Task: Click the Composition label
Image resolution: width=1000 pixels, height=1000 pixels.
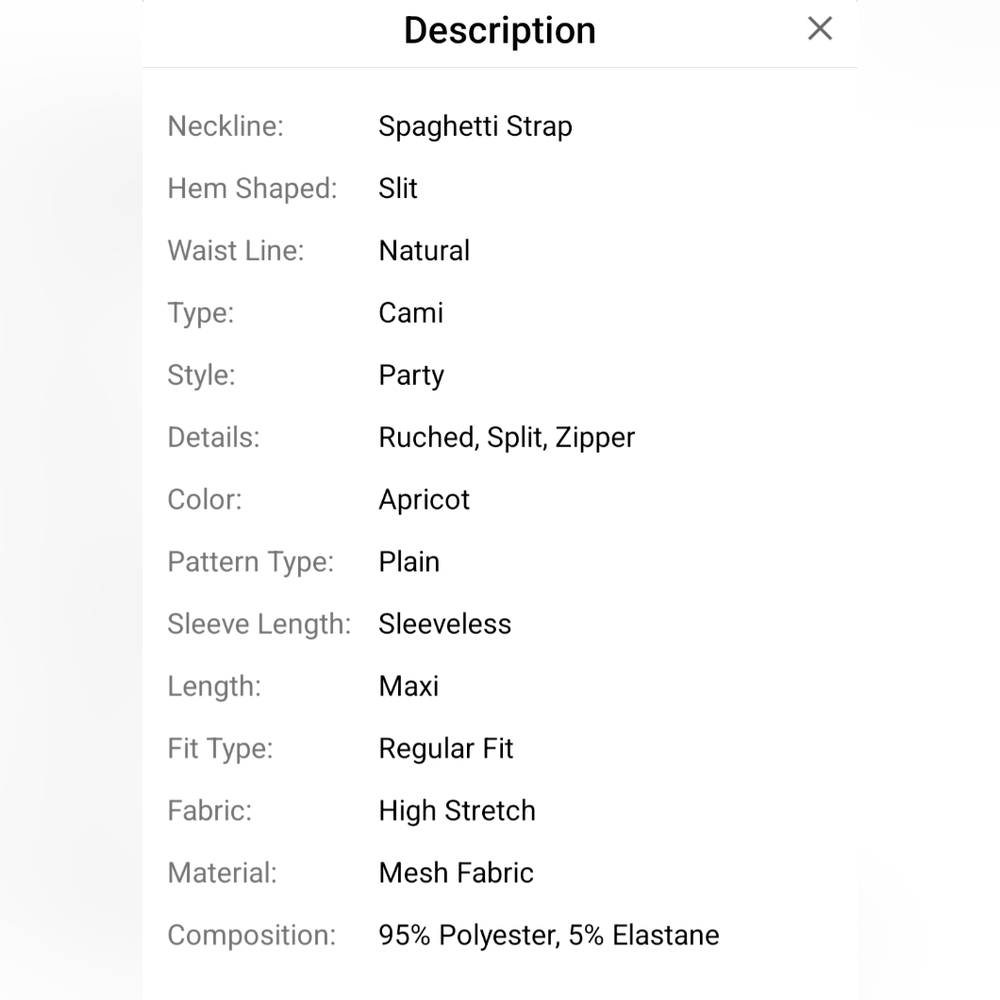Action: pyautogui.click(x=251, y=936)
